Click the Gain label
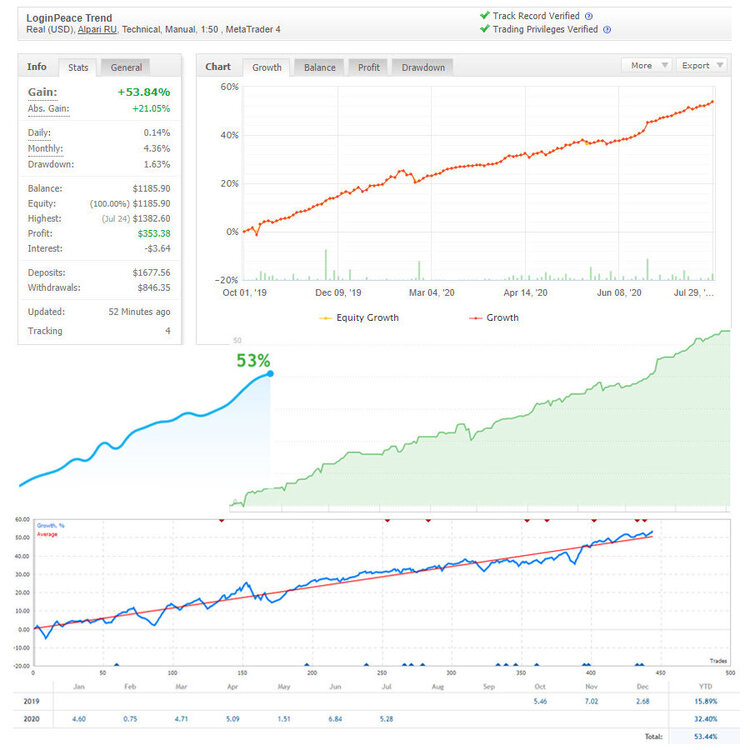This screenshot has width=750, height=750. [43, 92]
